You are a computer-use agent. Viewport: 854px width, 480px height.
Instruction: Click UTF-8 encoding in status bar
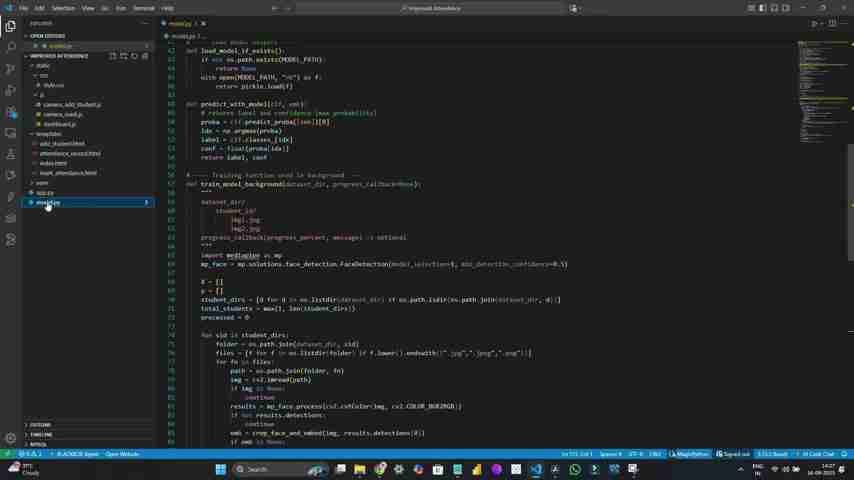pyautogui.click(x=636, y=454)
